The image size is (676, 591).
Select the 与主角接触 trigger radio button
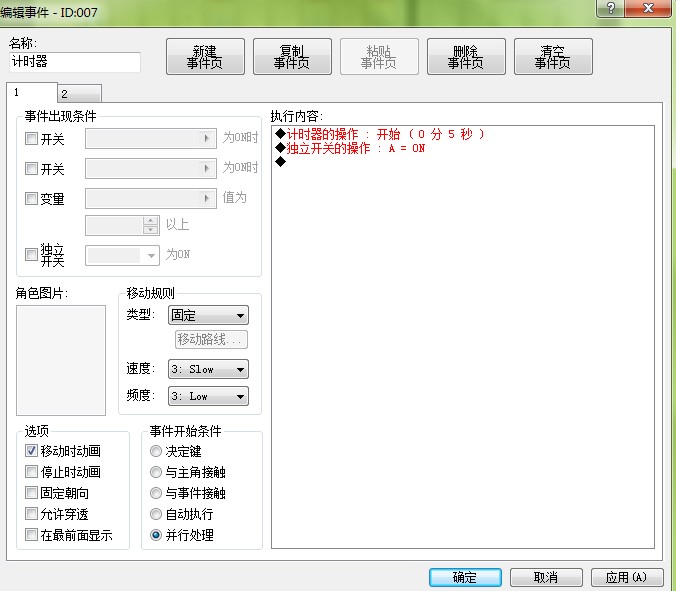click(x=156, y=472)
